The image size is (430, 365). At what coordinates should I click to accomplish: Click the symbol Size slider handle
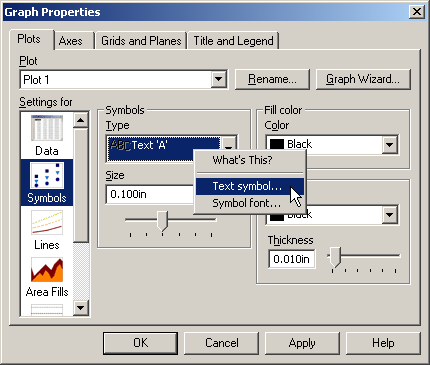(162, 221)
